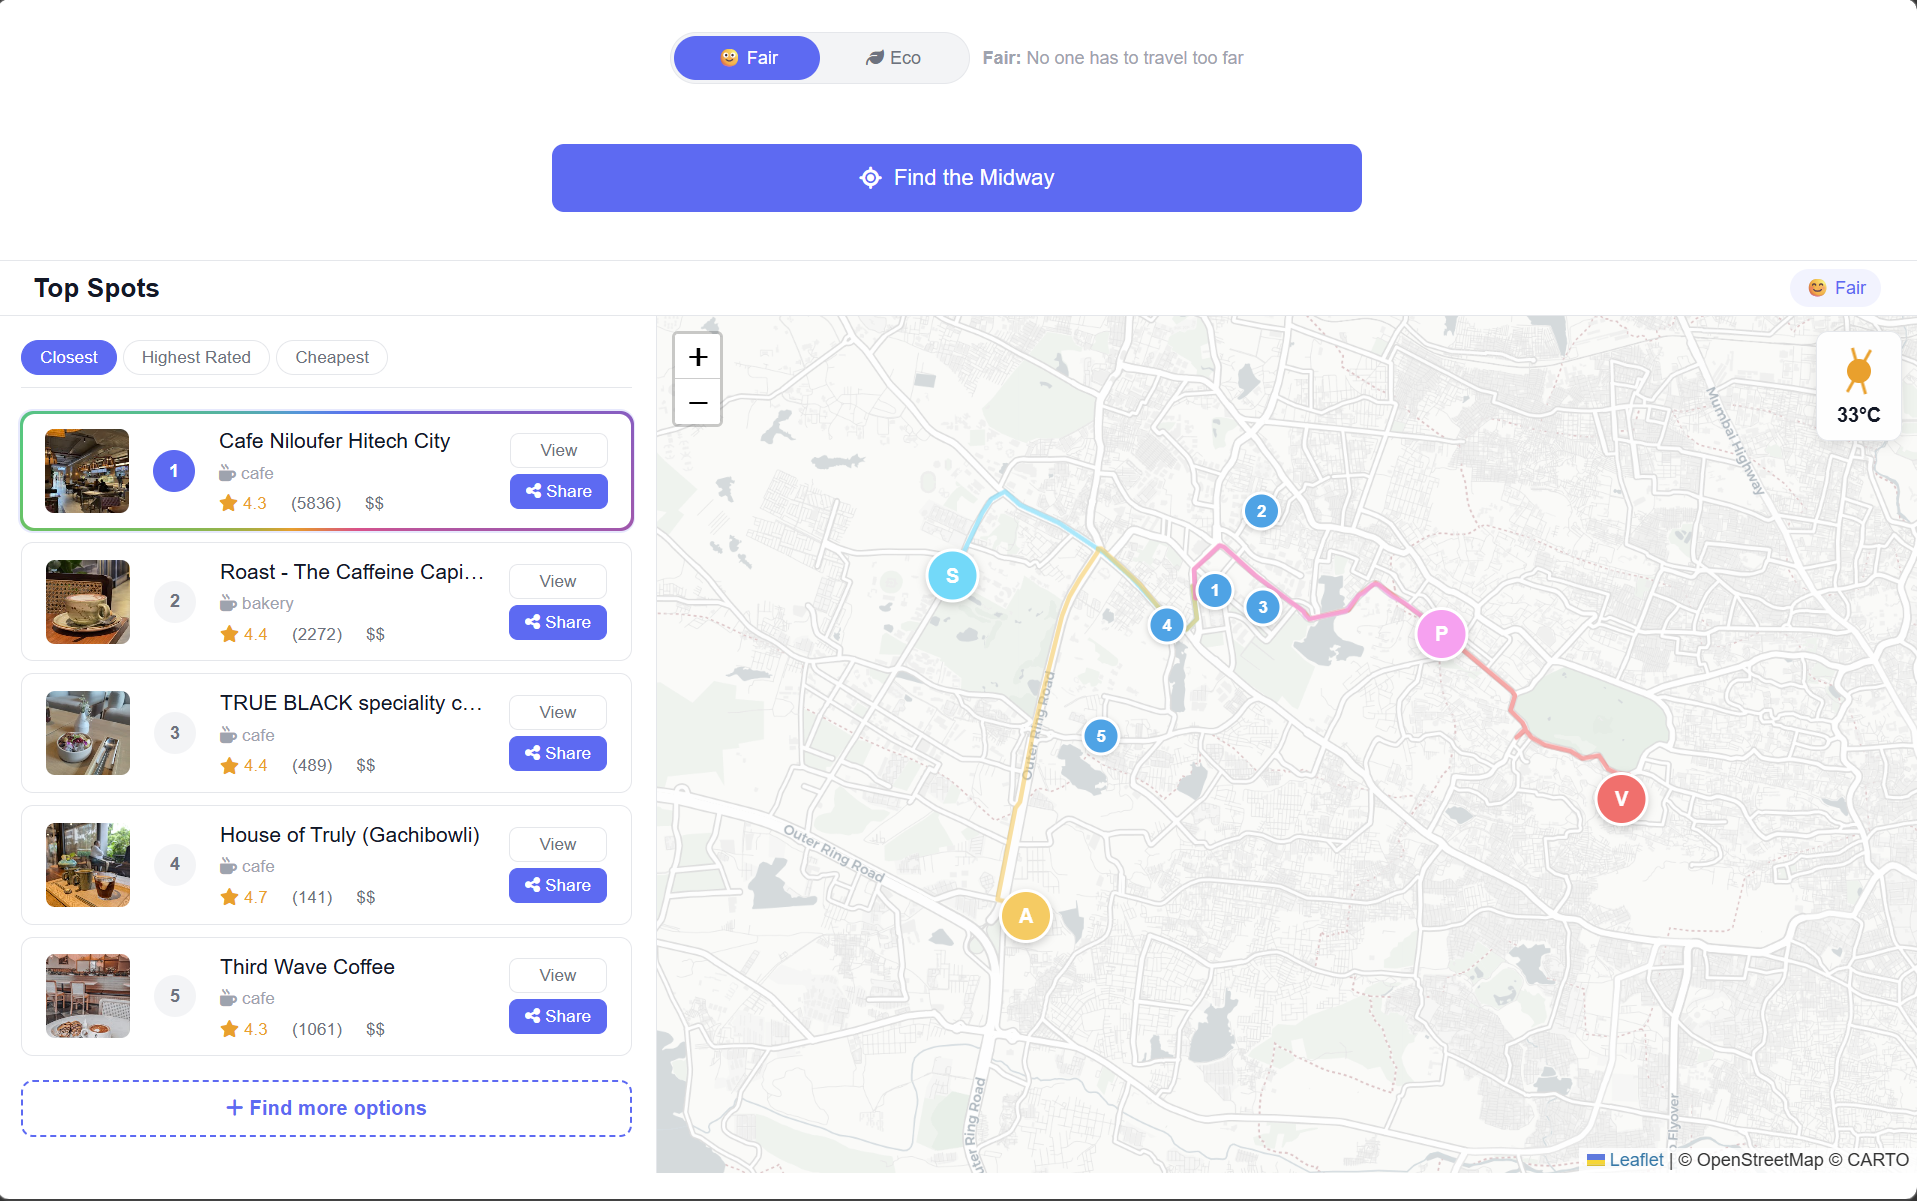Click Find more options button
1917x1201 pixels.
[326, 1108]
